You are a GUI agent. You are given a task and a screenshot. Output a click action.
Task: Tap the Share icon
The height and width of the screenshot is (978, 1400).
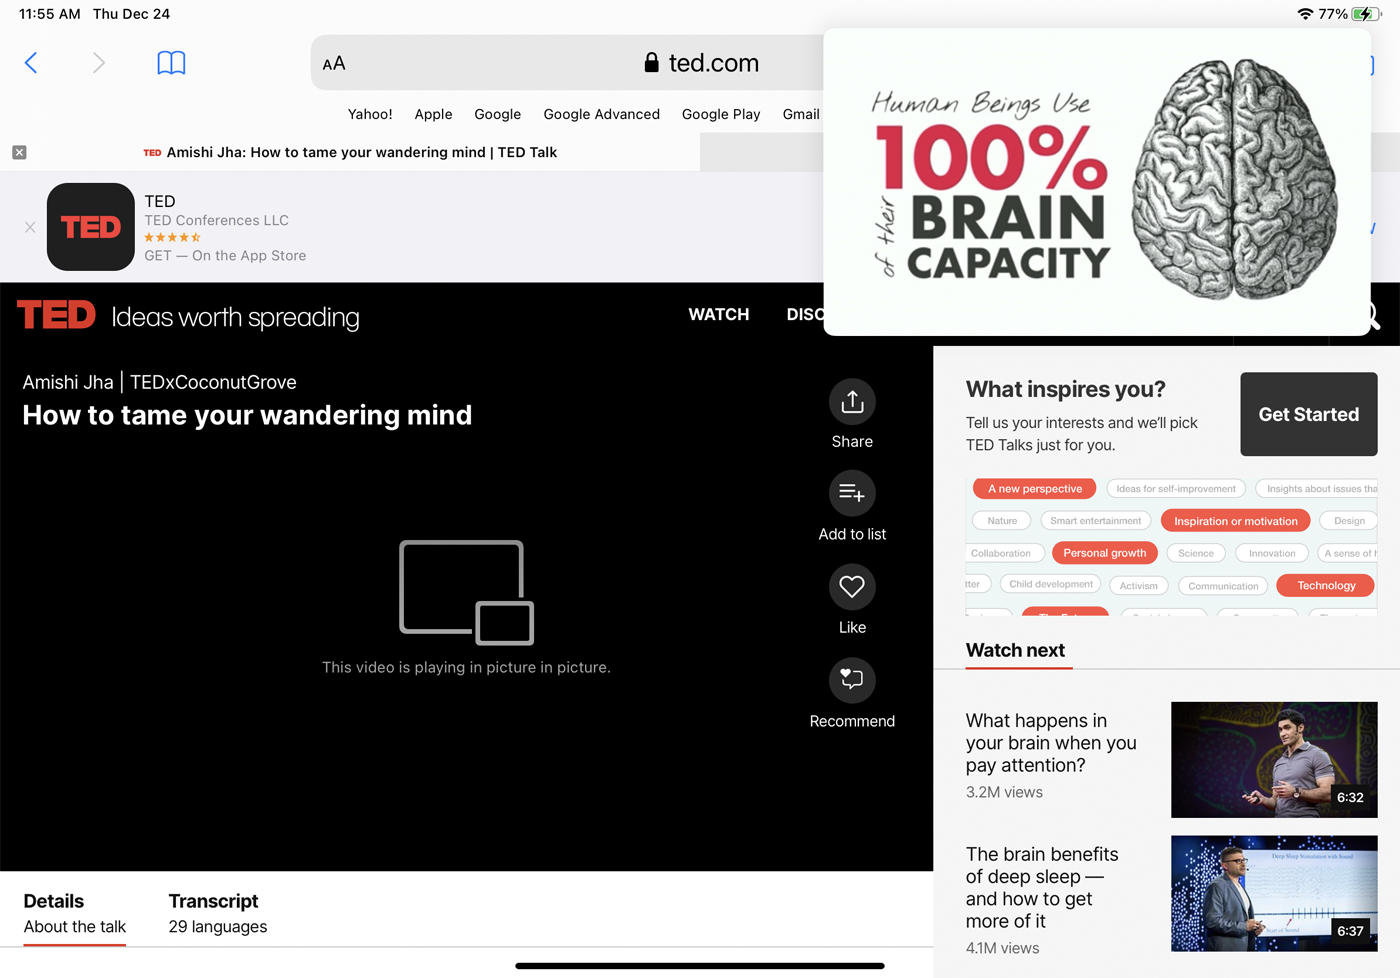point(852,402)
